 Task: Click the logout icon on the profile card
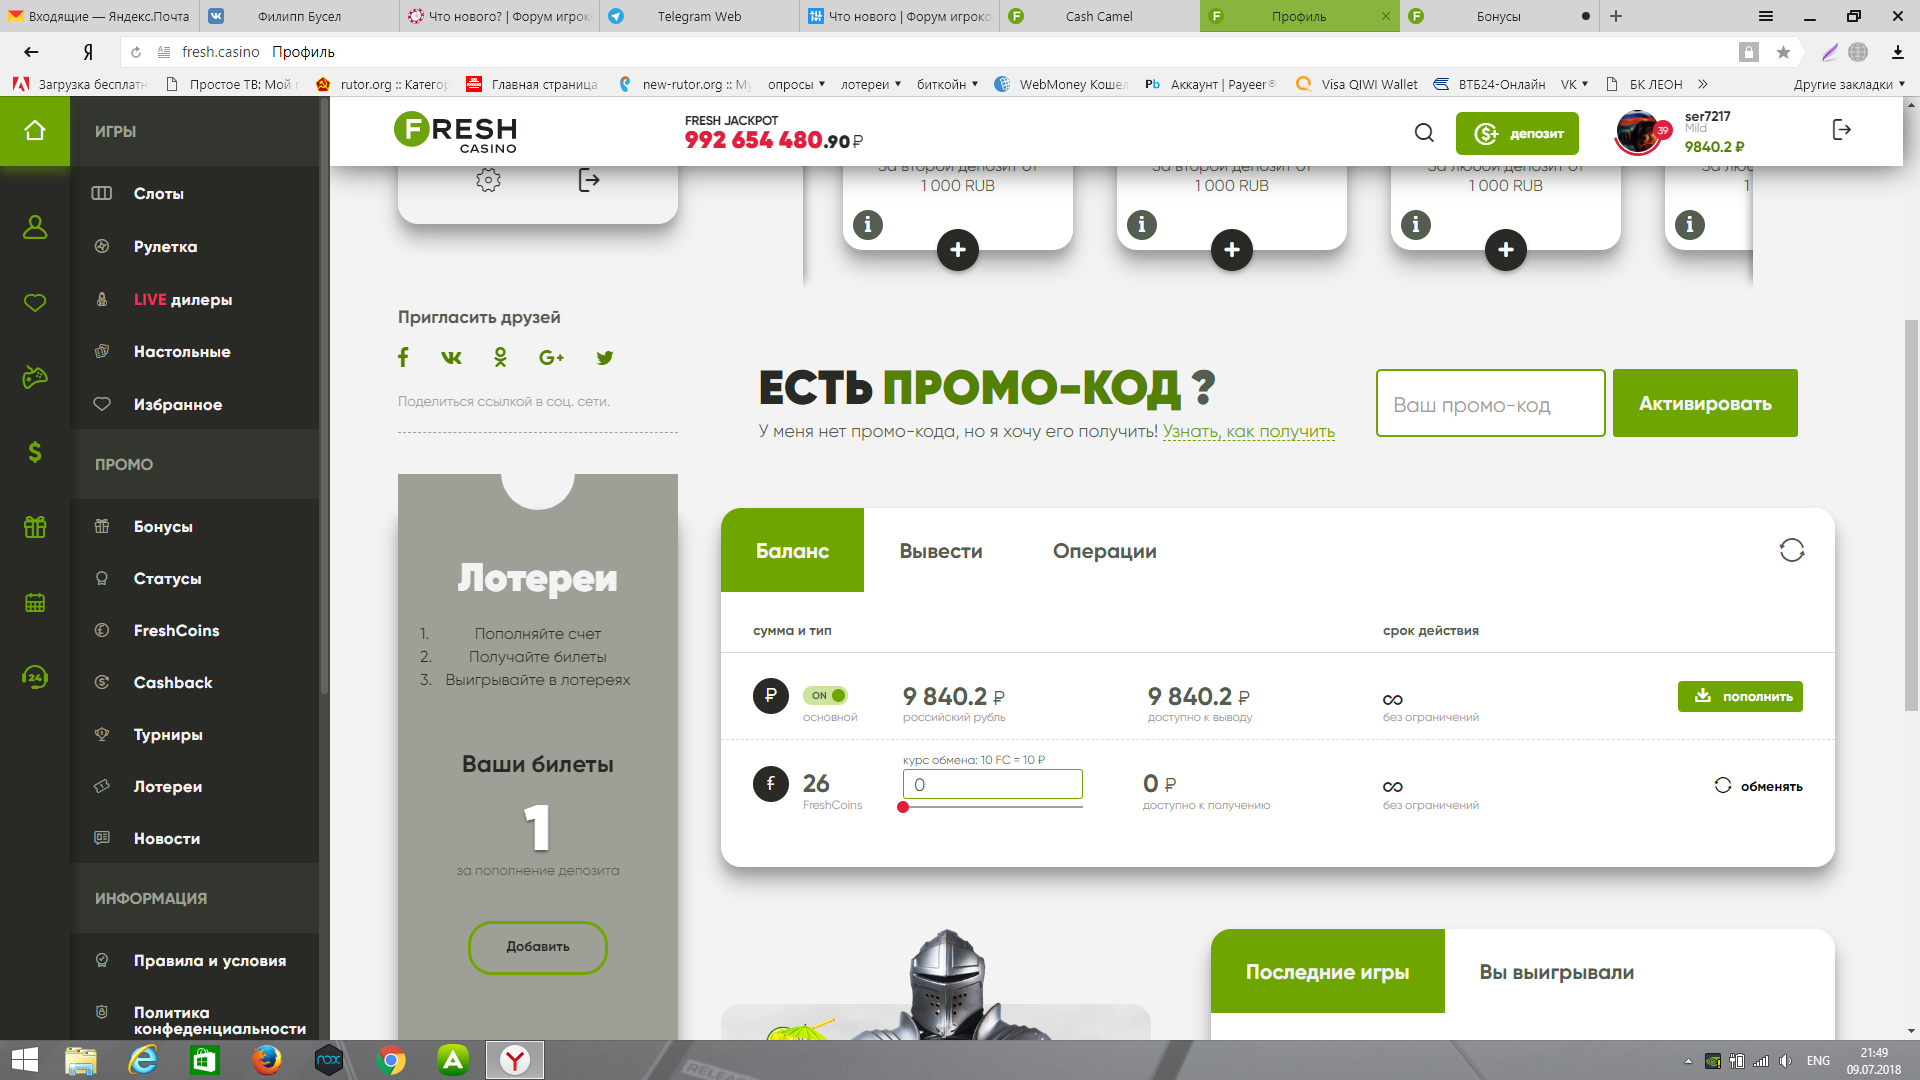(589, 180)
